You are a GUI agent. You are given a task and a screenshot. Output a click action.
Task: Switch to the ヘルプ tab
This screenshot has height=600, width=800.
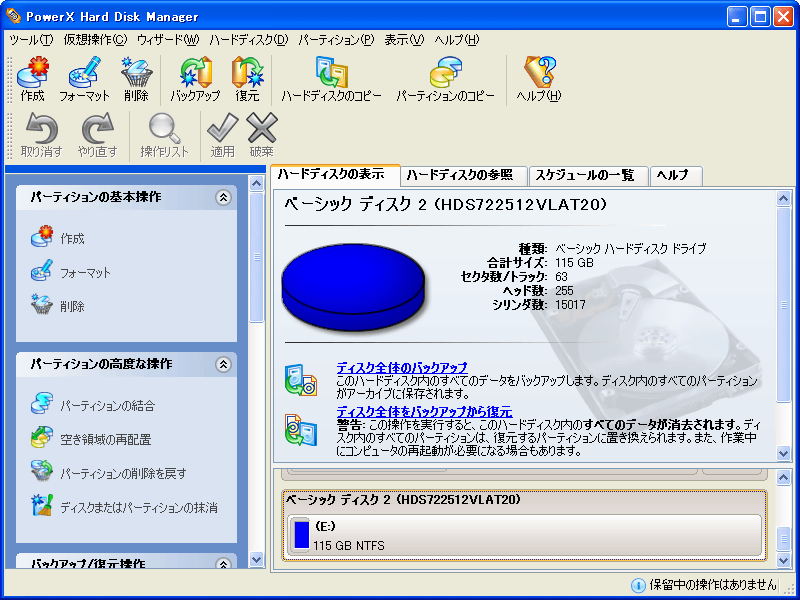[676, 176]
